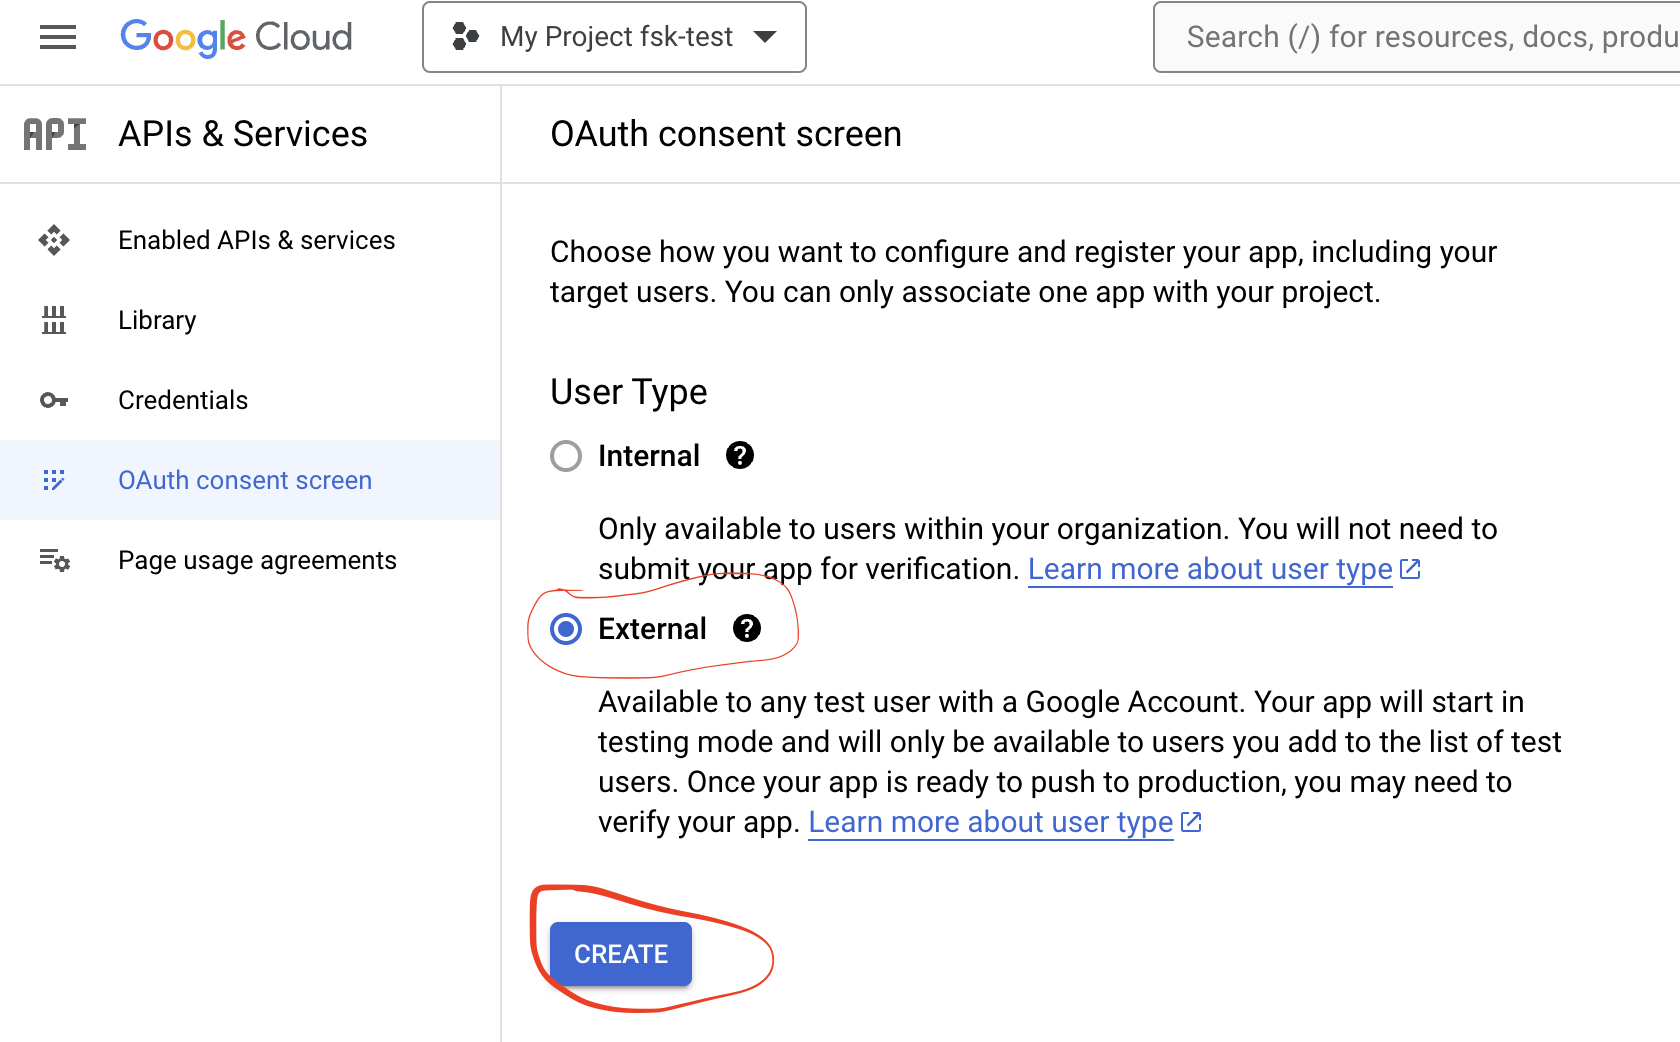The height and width of the screenshot is (1042, 1680).
Task: Click the project hexagon icon in selector
Action: pyautogui.click(x=465, y=37)
